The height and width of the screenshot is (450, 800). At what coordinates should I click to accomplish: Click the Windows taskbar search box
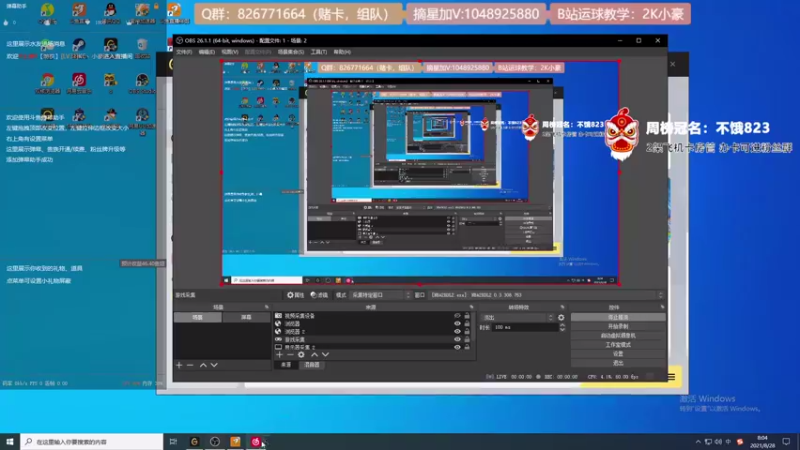click(x=92, y=442)
